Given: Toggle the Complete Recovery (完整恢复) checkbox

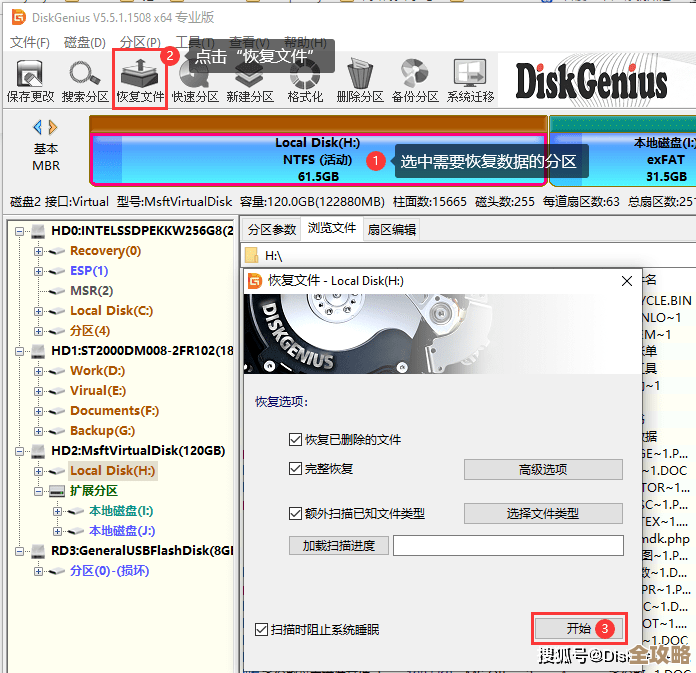Looking at the screenshot, I should (295, 468).
